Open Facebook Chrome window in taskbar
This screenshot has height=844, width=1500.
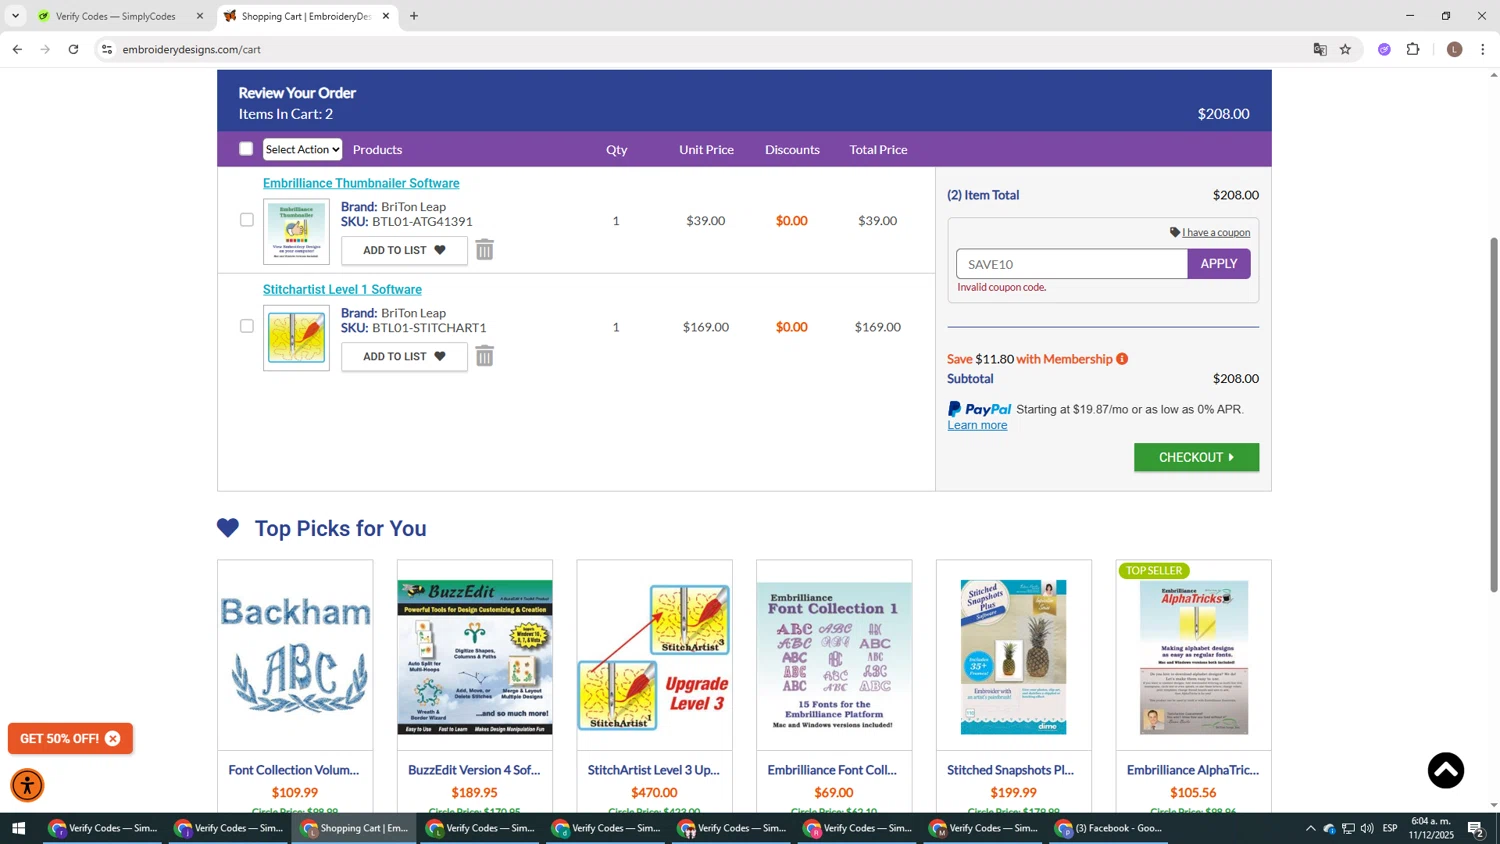point(1108,828)
